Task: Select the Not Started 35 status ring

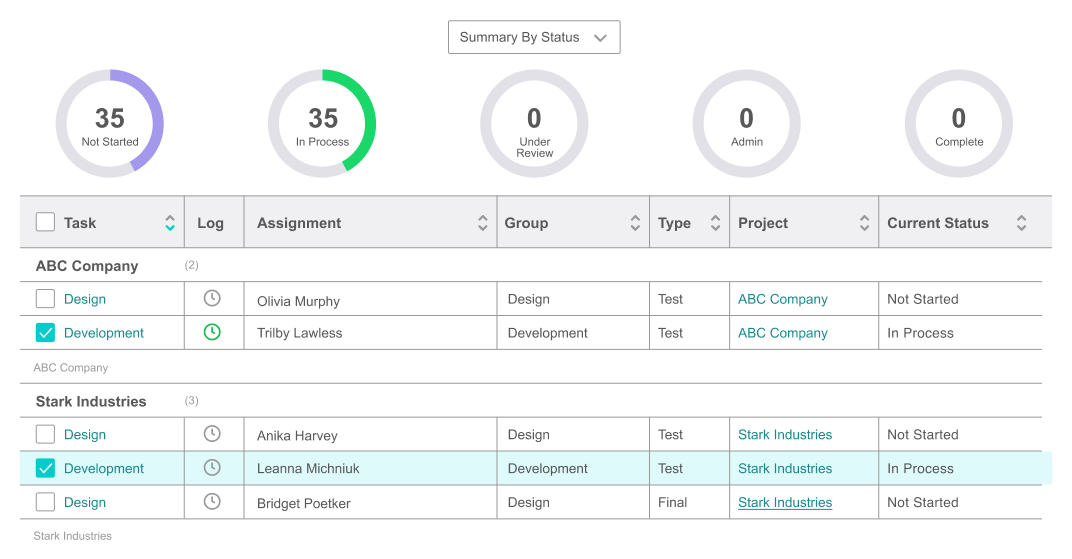Action: pyautogui.click(x=109, y=124)
